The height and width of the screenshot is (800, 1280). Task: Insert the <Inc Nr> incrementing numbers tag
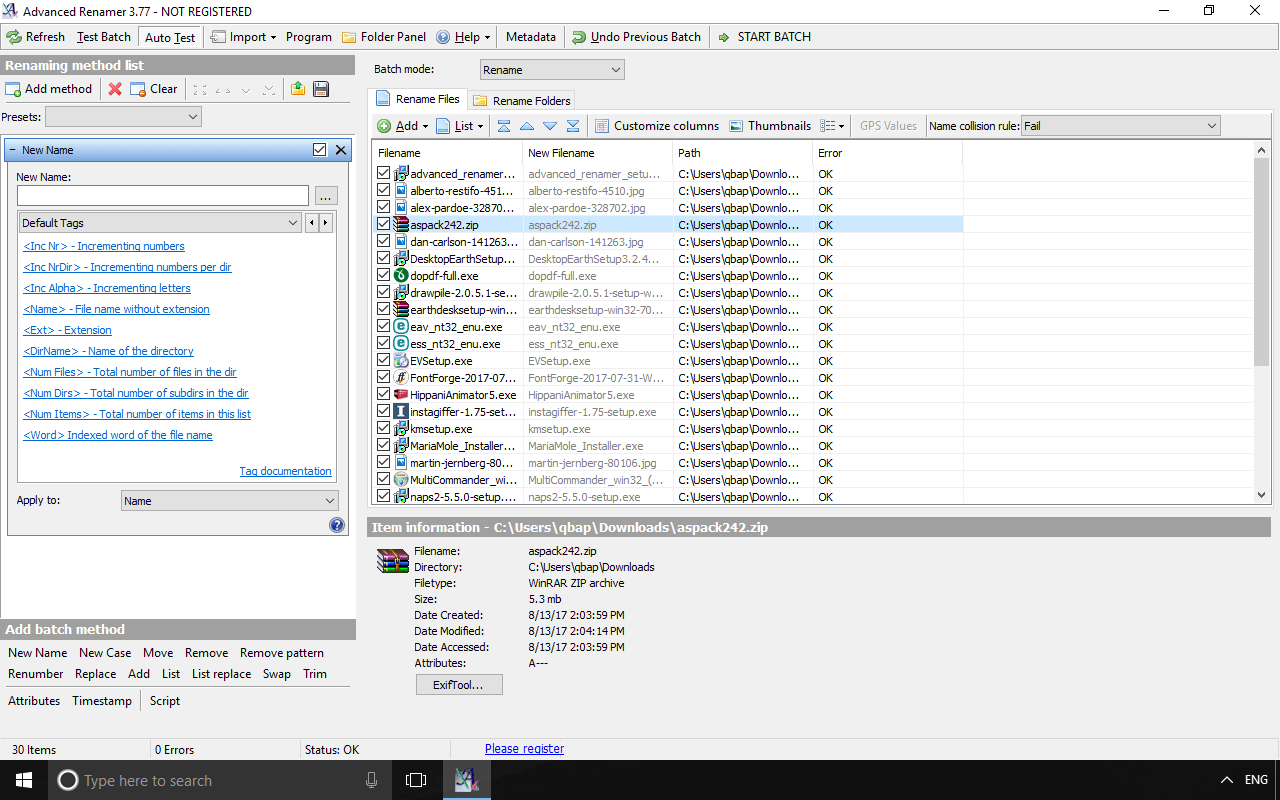pyautogui.click(x=104, y=246)
